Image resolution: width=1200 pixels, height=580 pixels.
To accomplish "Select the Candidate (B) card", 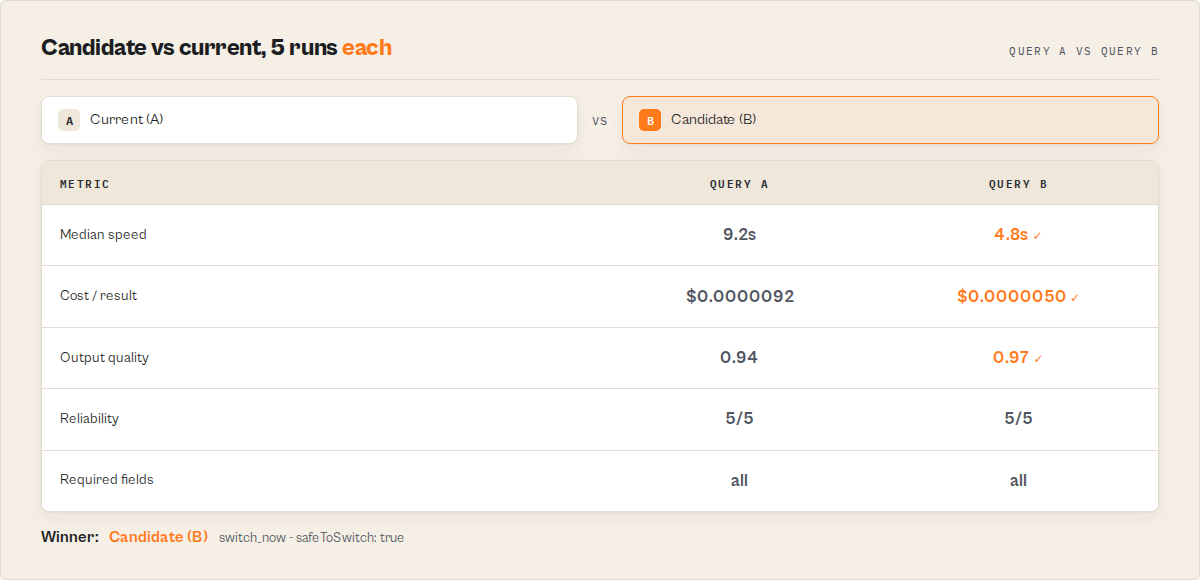I will tap(890, 120).
